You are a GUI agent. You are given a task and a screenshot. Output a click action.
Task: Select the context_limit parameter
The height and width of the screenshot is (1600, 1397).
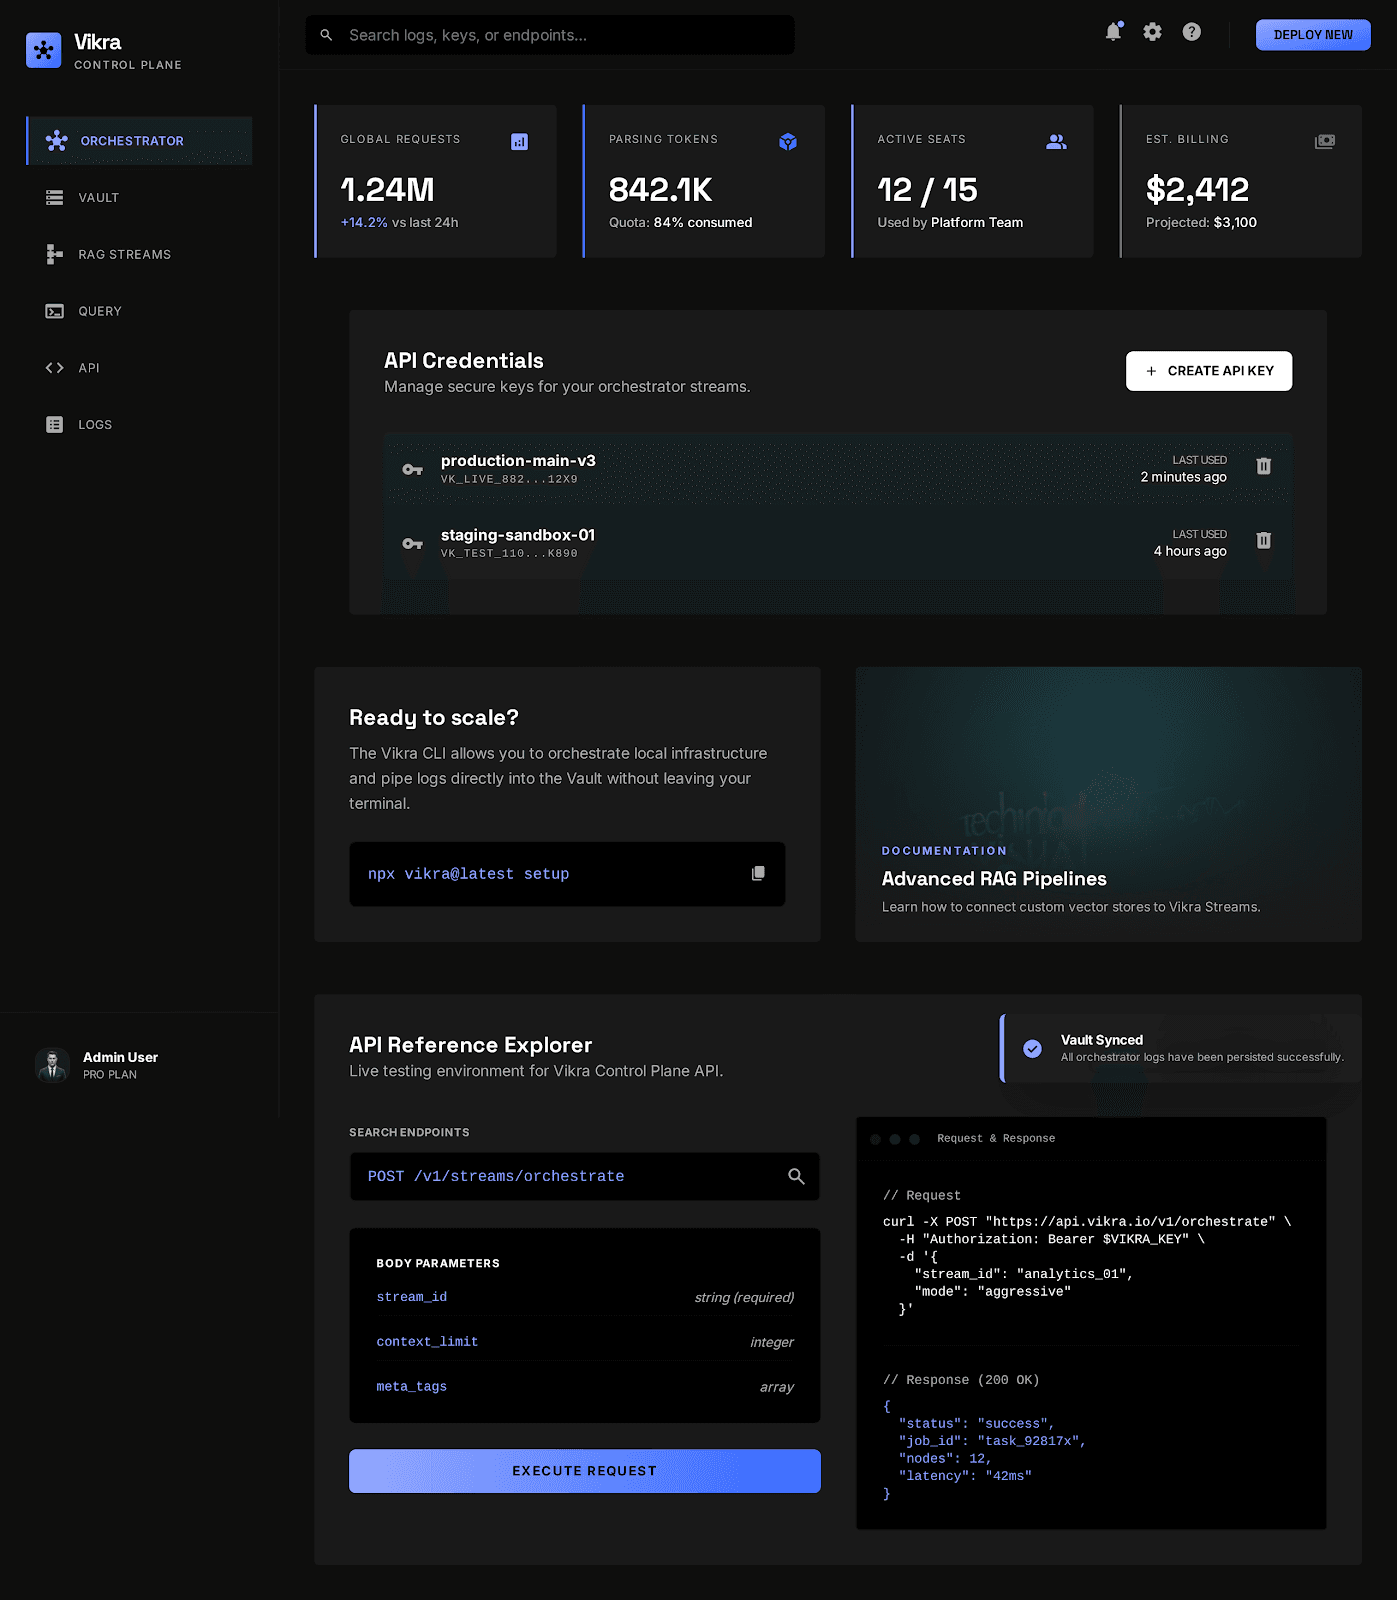[427, 1342]
